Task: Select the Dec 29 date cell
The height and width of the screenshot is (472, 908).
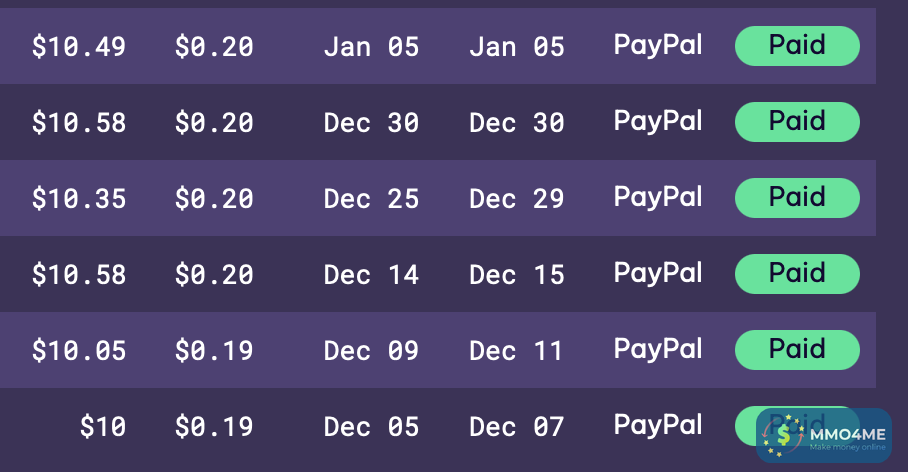Action: coord(517,198)
